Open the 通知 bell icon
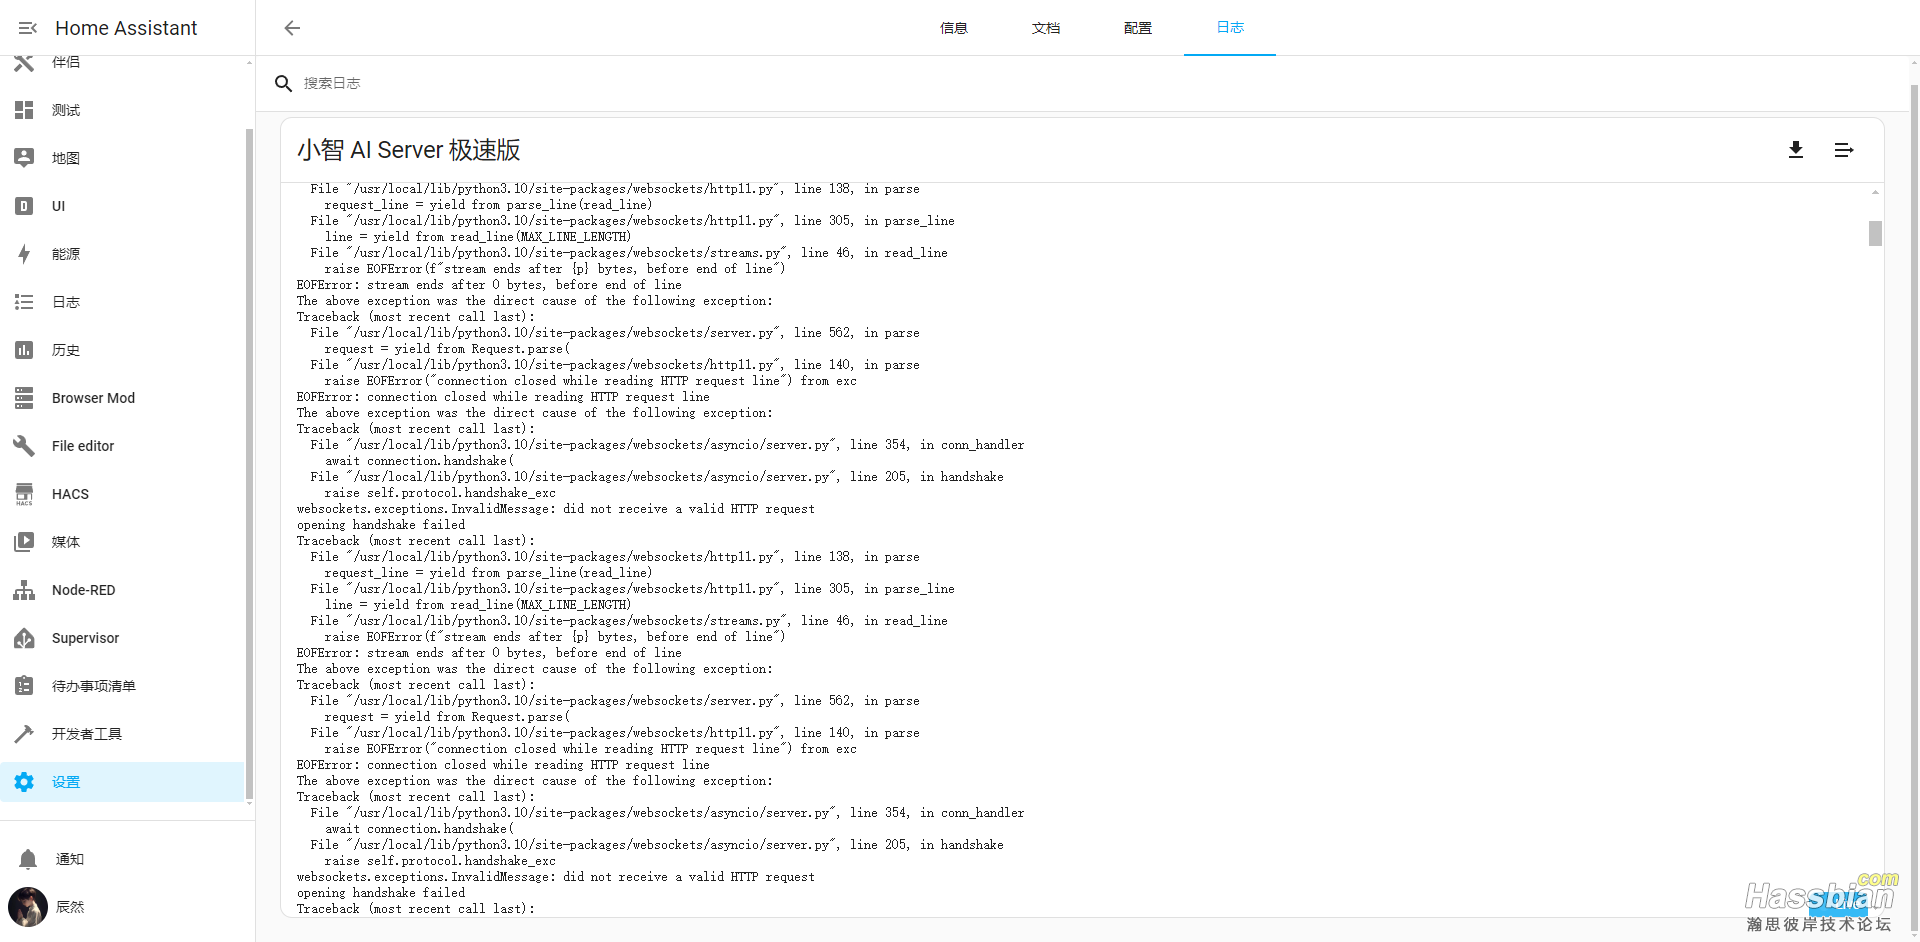1920x942 pixels. click(28, 859)
